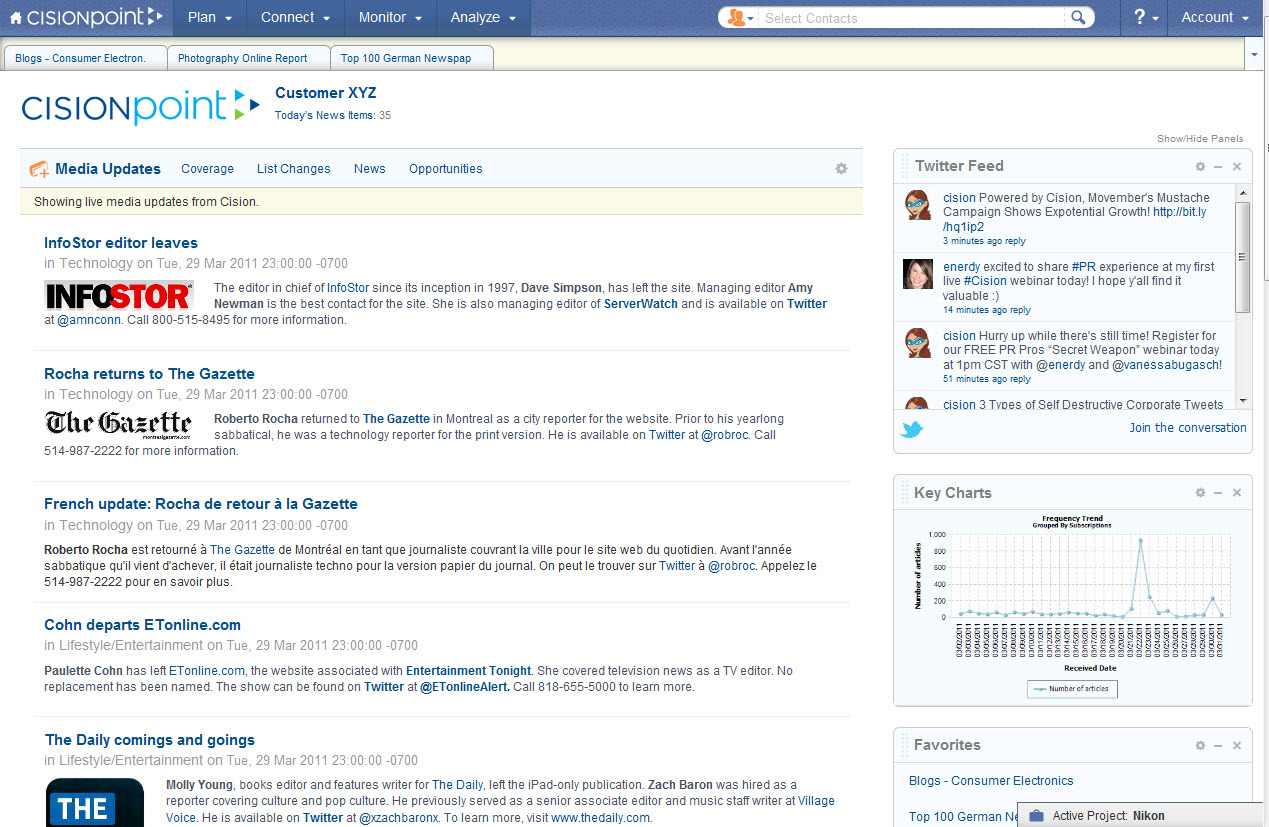Click the briefcase icon on Active Project Nikon
The height and width of the screenshot is (827, 1269).
1035,815
